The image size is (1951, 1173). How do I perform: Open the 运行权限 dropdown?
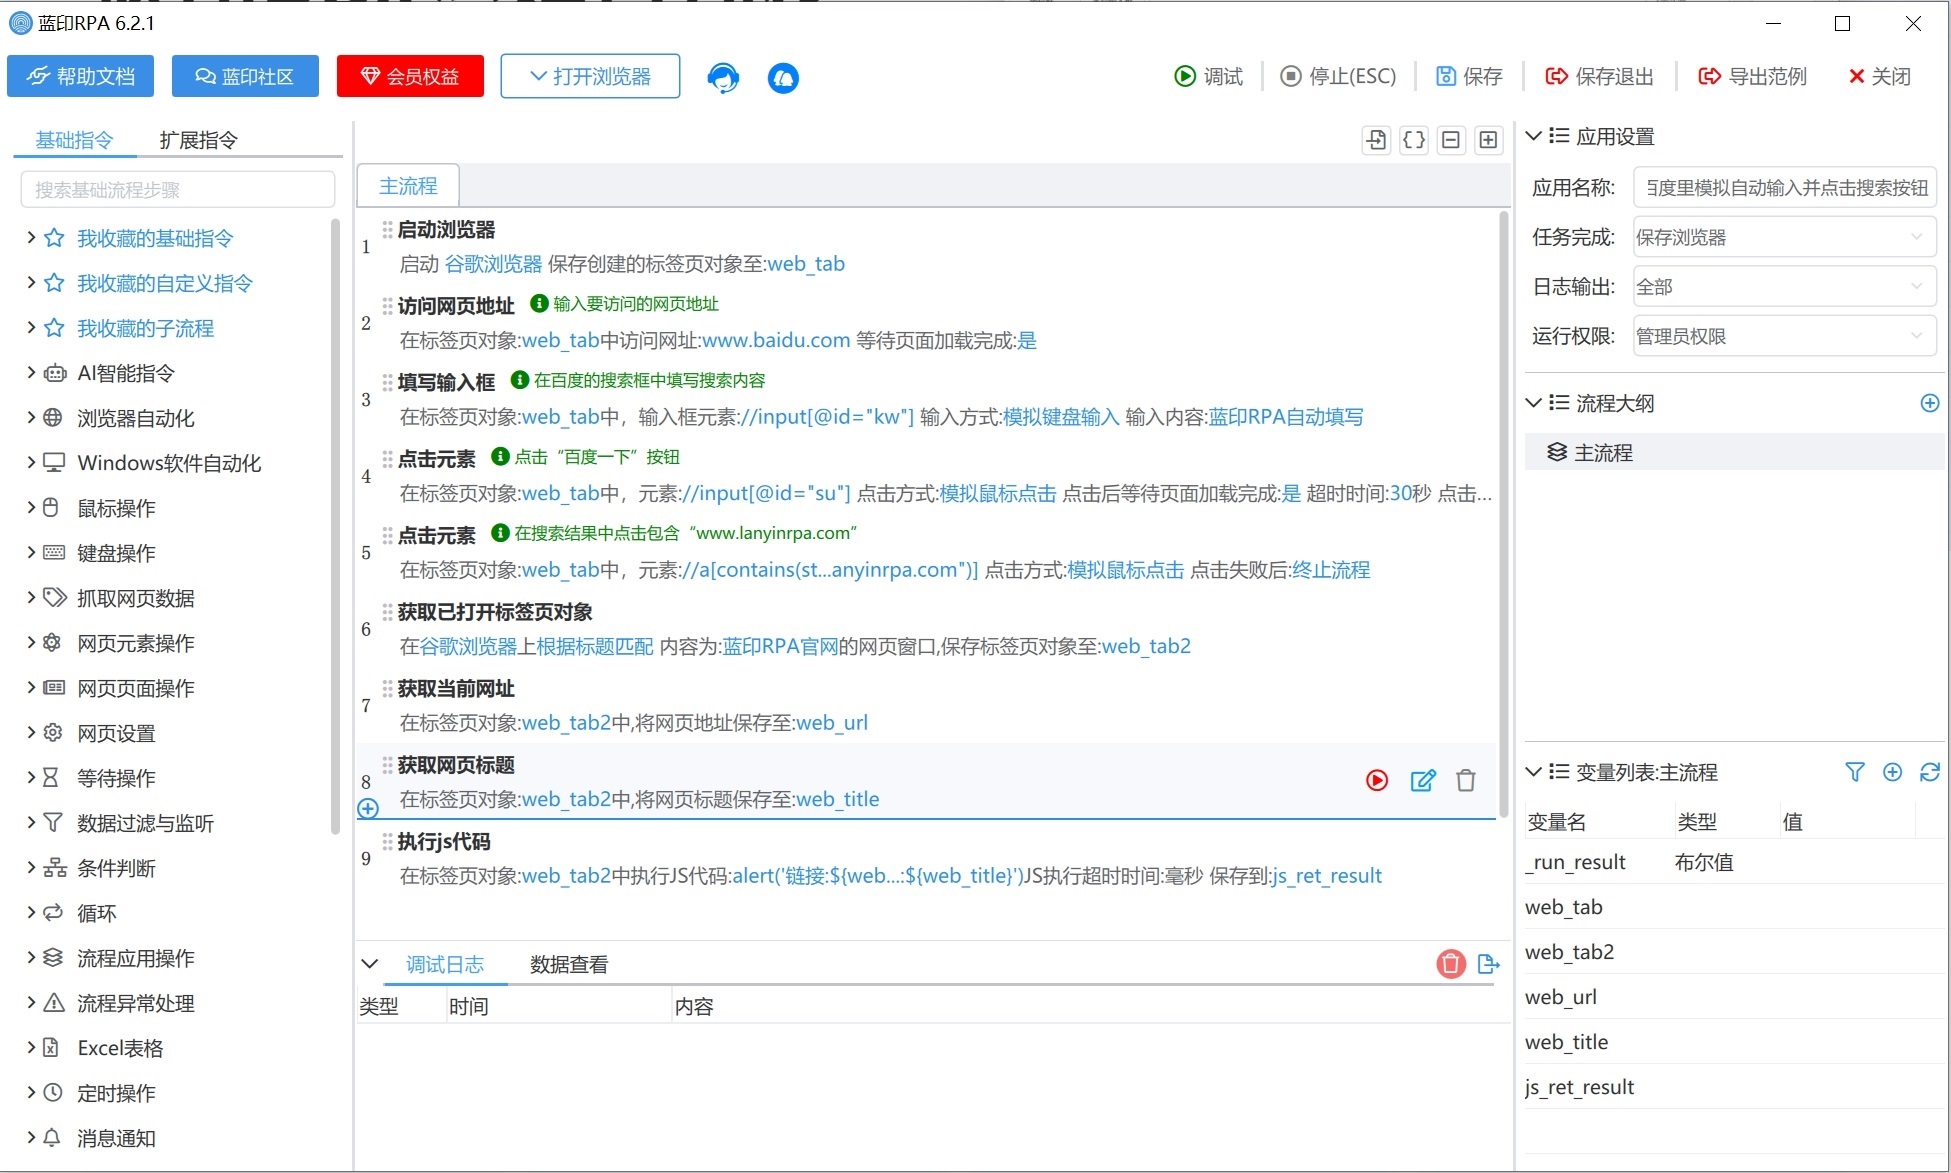pos(1785,336)
